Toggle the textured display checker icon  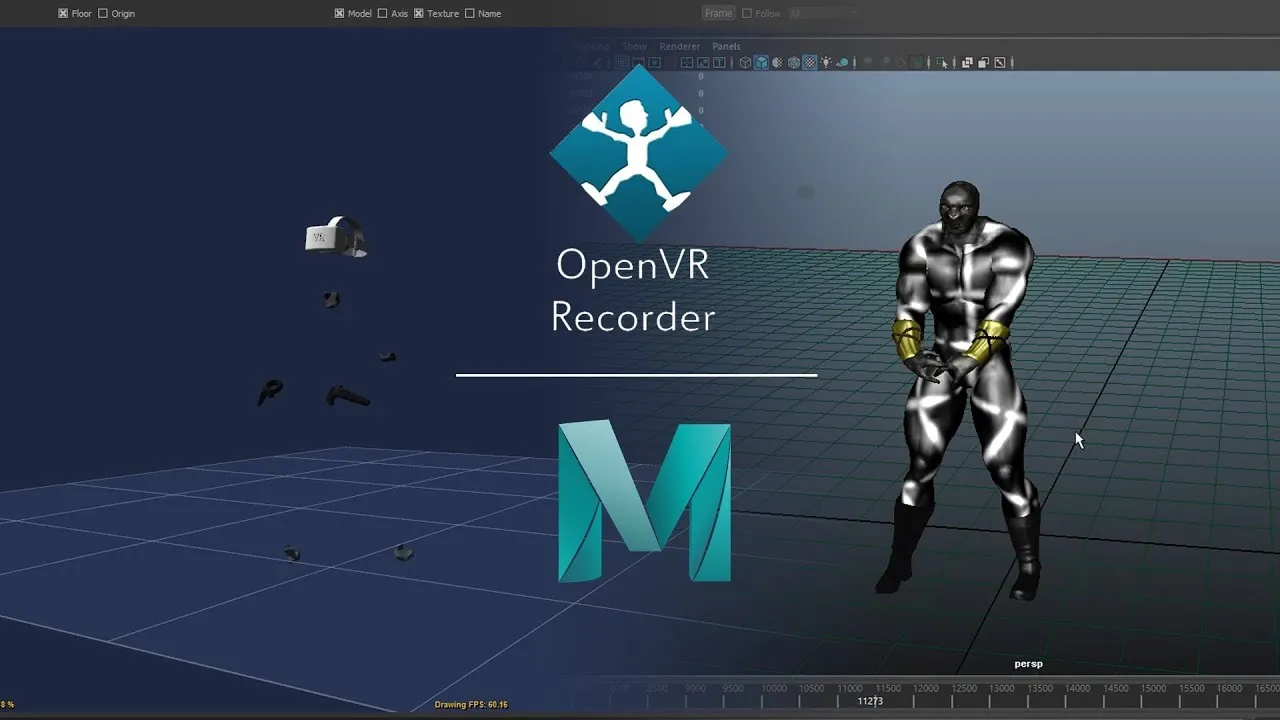(x=810, y=62)
